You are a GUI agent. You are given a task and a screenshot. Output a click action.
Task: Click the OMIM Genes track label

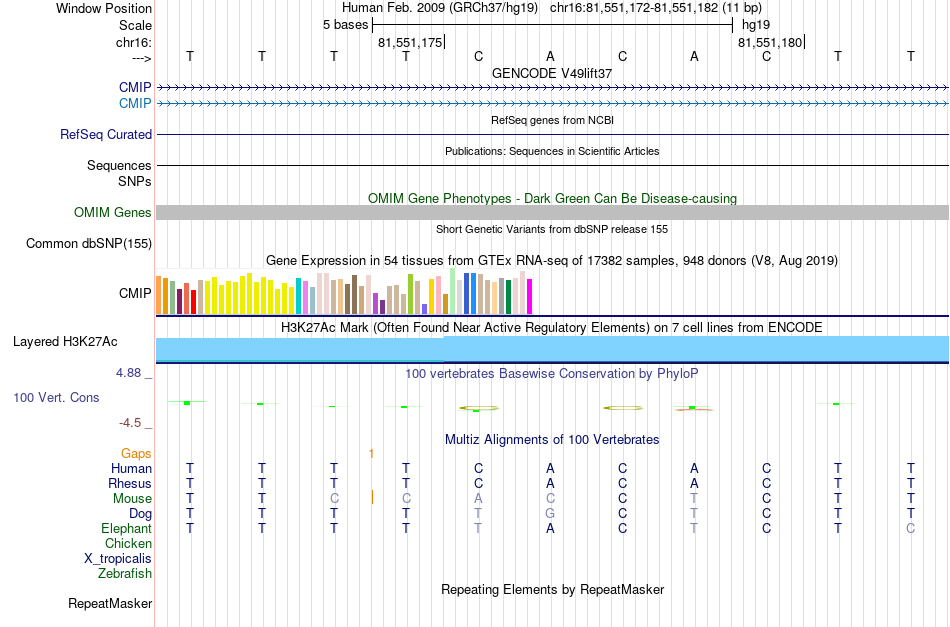pyautogui.click(x=113, y=212)
